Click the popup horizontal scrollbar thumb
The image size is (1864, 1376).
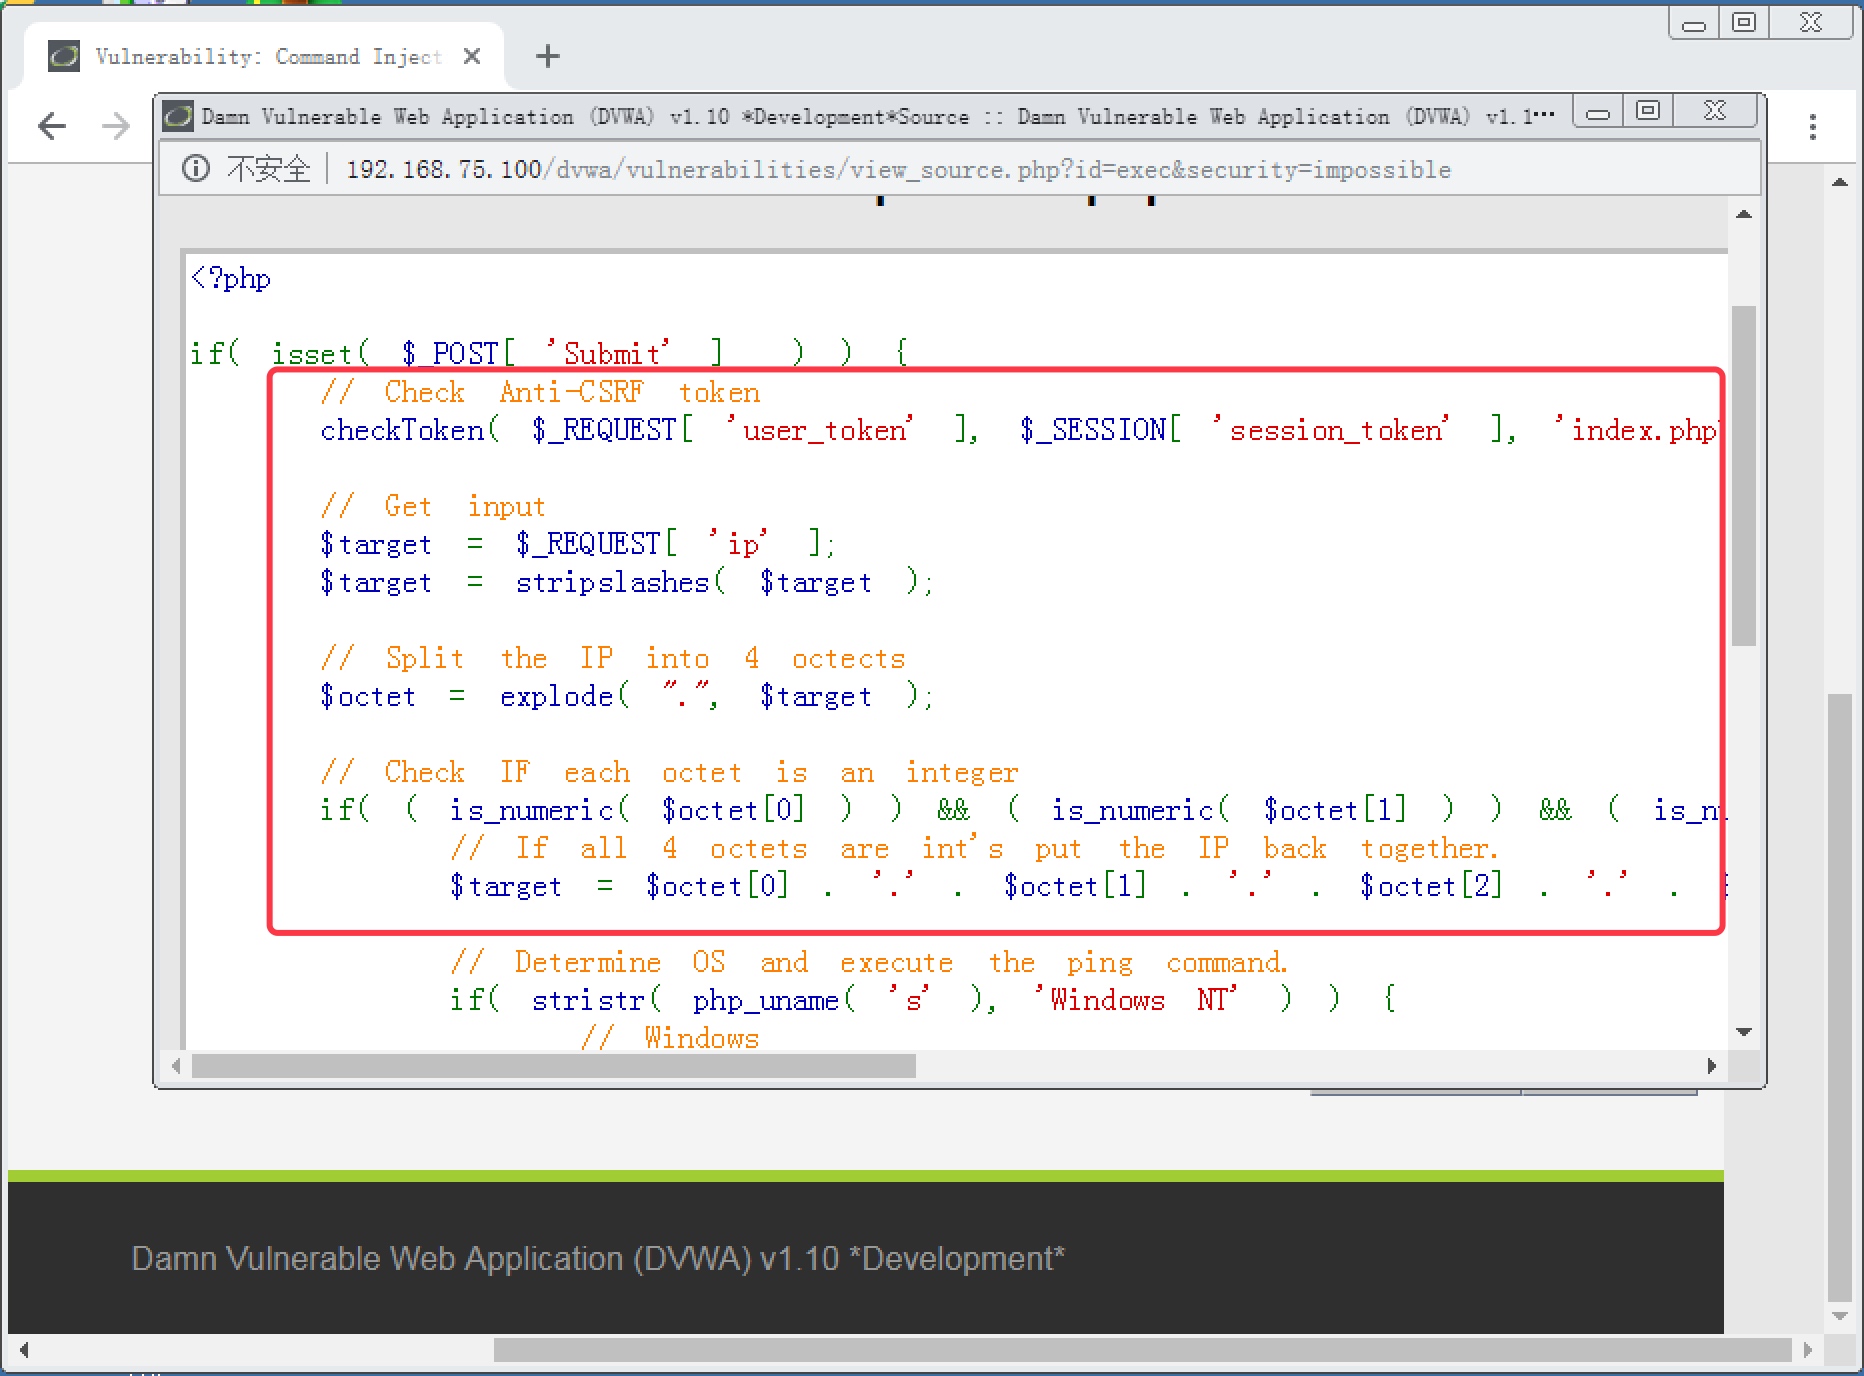pyautogui.click(x=553, y=1066)
